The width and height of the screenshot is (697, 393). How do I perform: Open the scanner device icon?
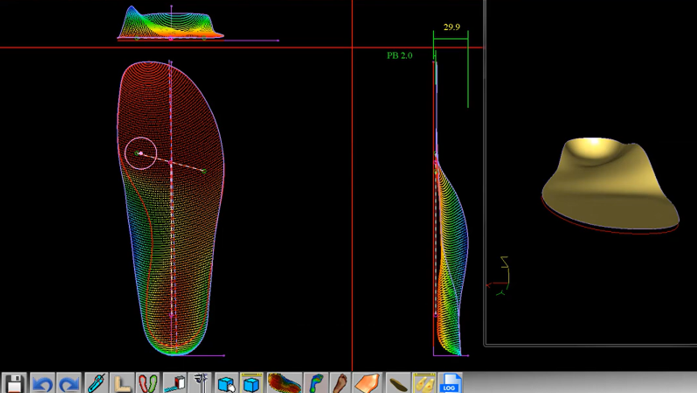click(174, 383)
